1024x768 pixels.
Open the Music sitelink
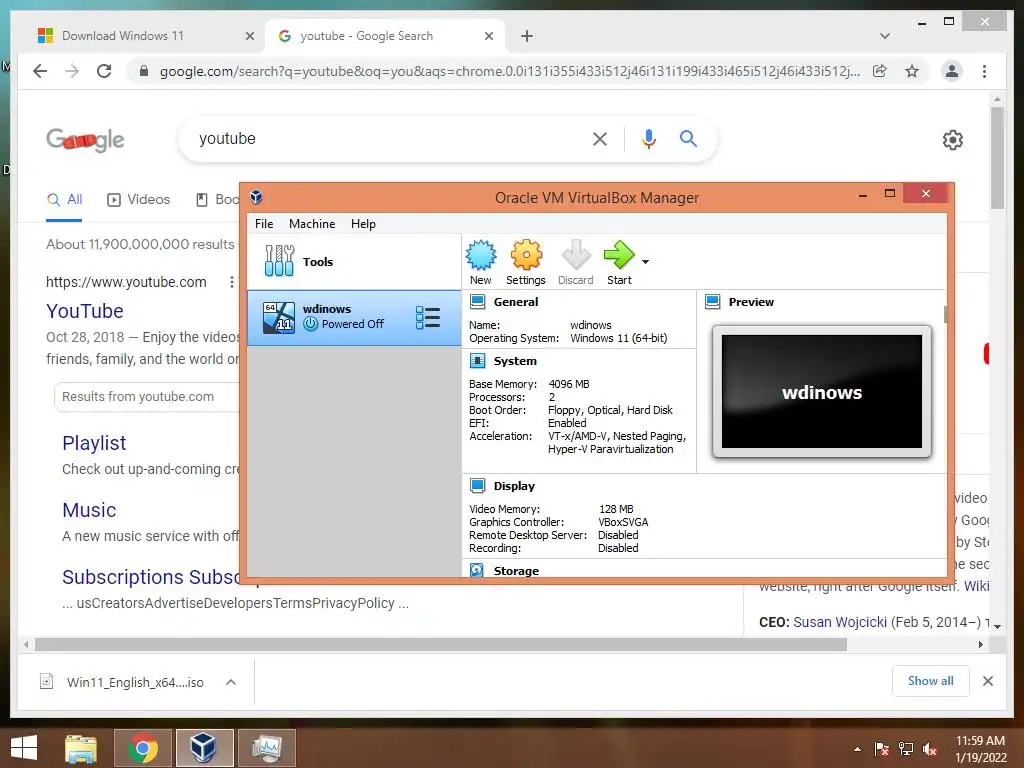pyautogui.click(x=89, y=510)
